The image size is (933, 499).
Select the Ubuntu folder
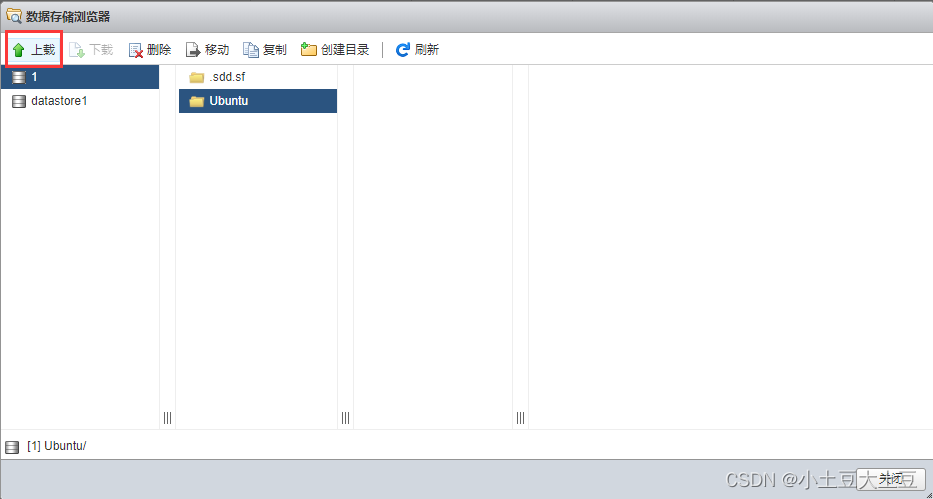click(258, 101)
